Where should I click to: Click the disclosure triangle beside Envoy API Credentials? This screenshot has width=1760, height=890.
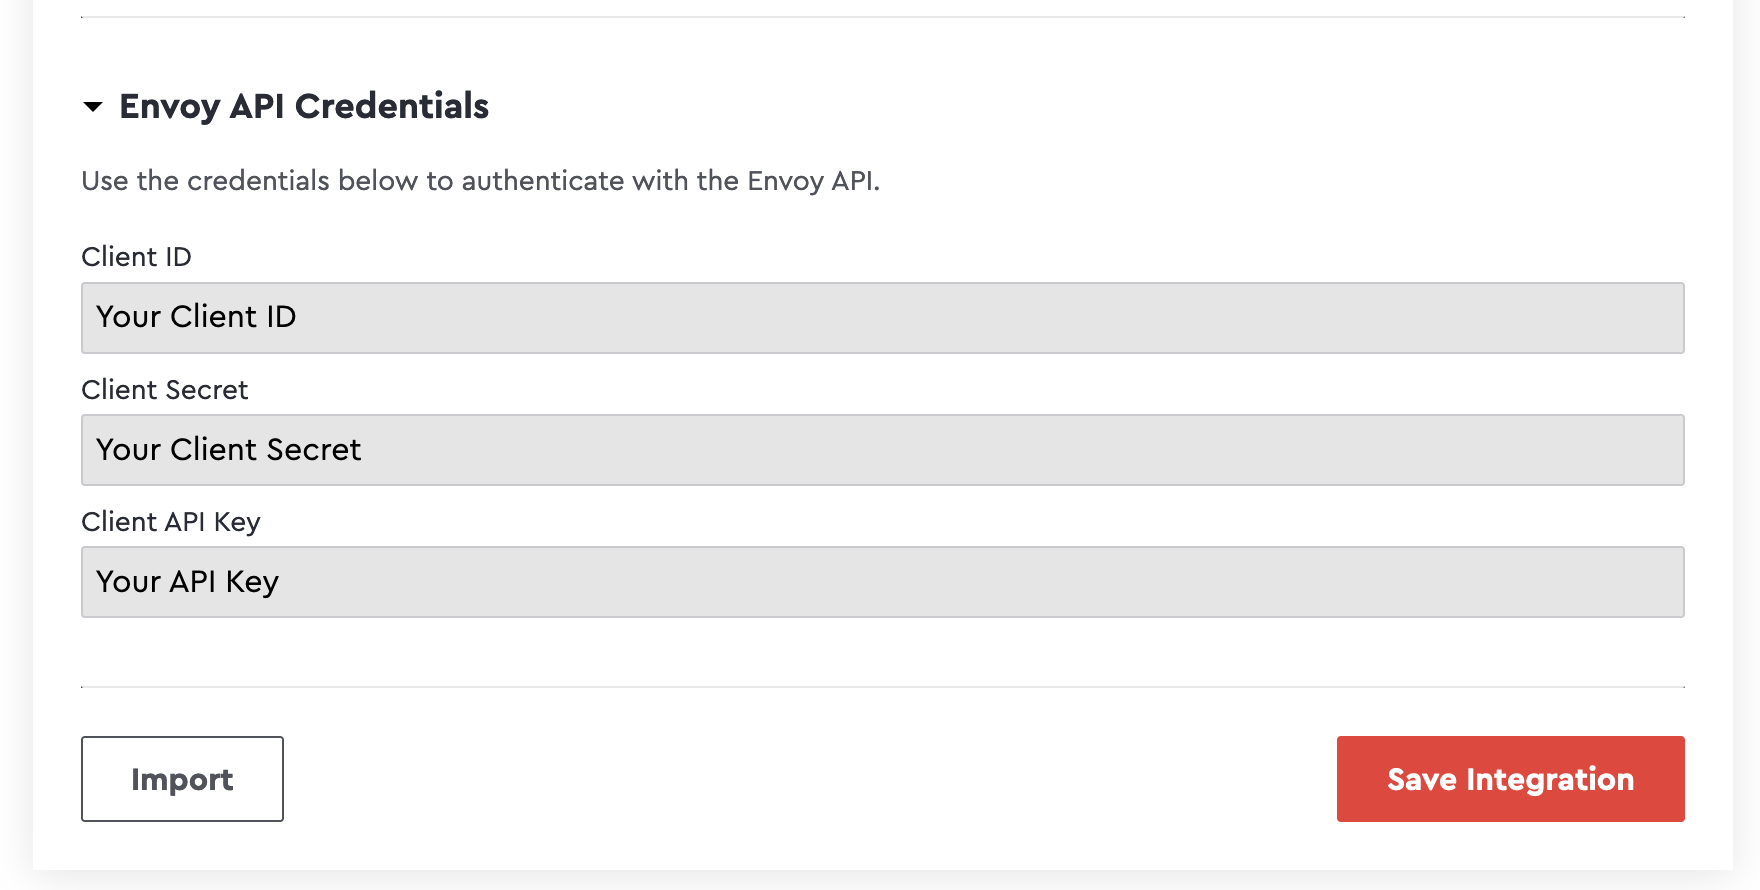(95, 107)
